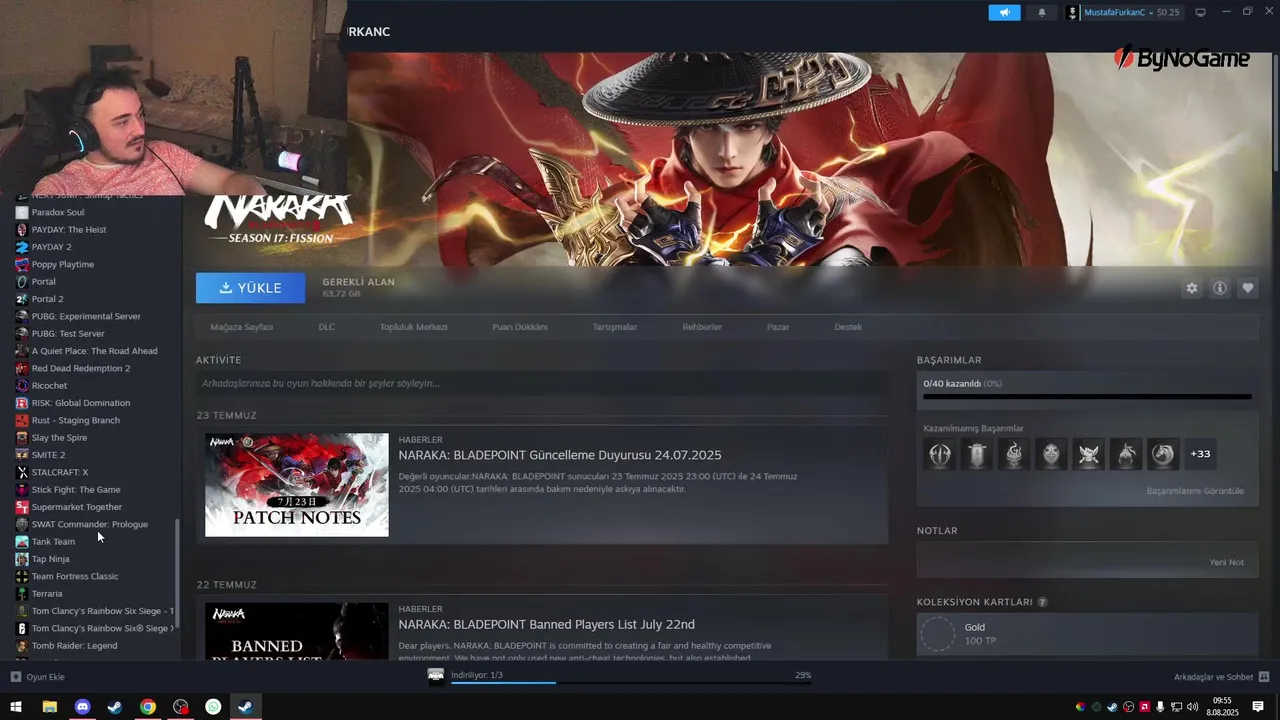The height and width of the screenshot is (720, 1280).
Task: Select Tank Team game icon
Action: point(22,542)
